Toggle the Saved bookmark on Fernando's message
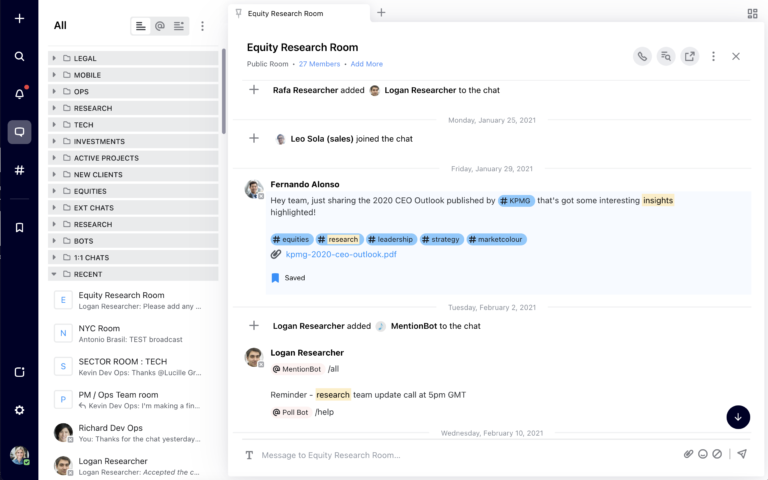Screen dimensions: 768x480 click(x=276, y=278)
